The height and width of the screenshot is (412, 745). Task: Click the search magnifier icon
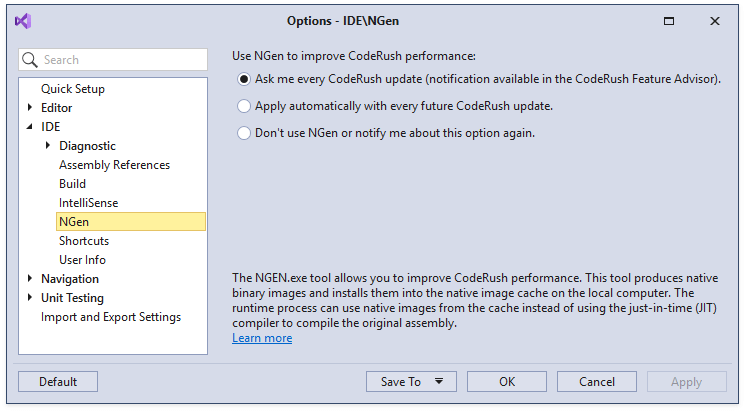pos(31,60)
